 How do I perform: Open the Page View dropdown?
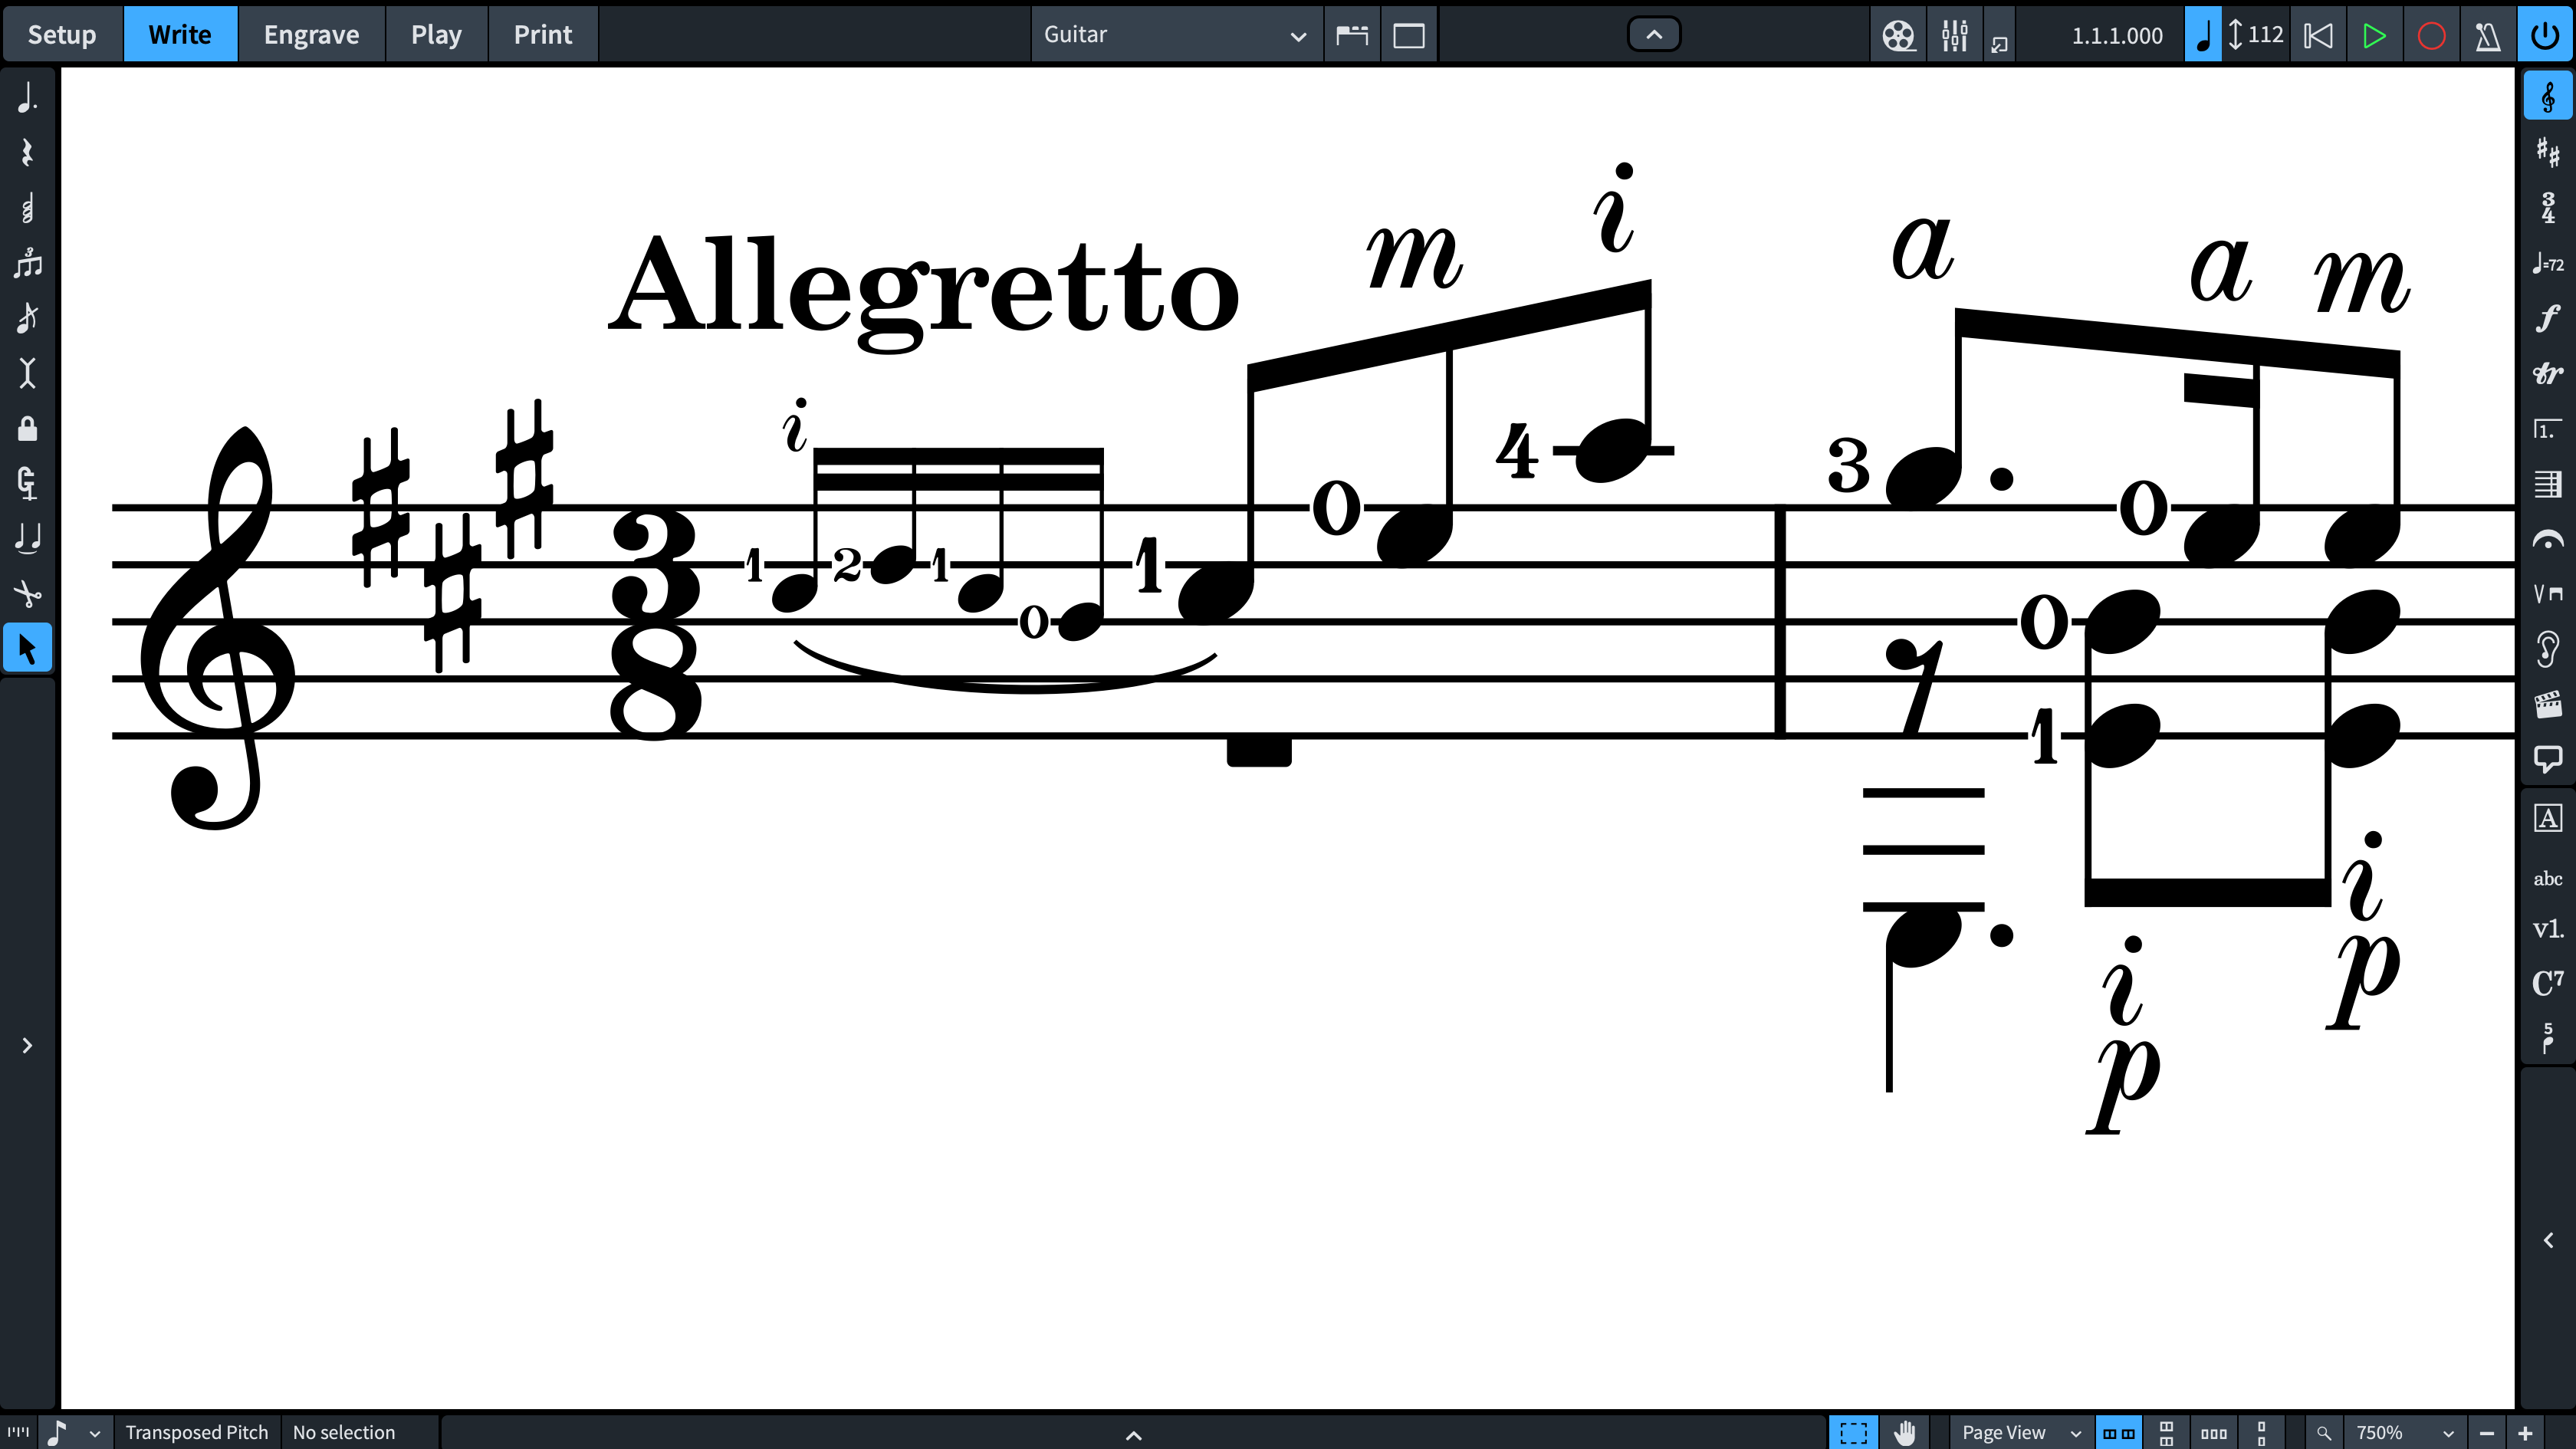[2019, 1432]
